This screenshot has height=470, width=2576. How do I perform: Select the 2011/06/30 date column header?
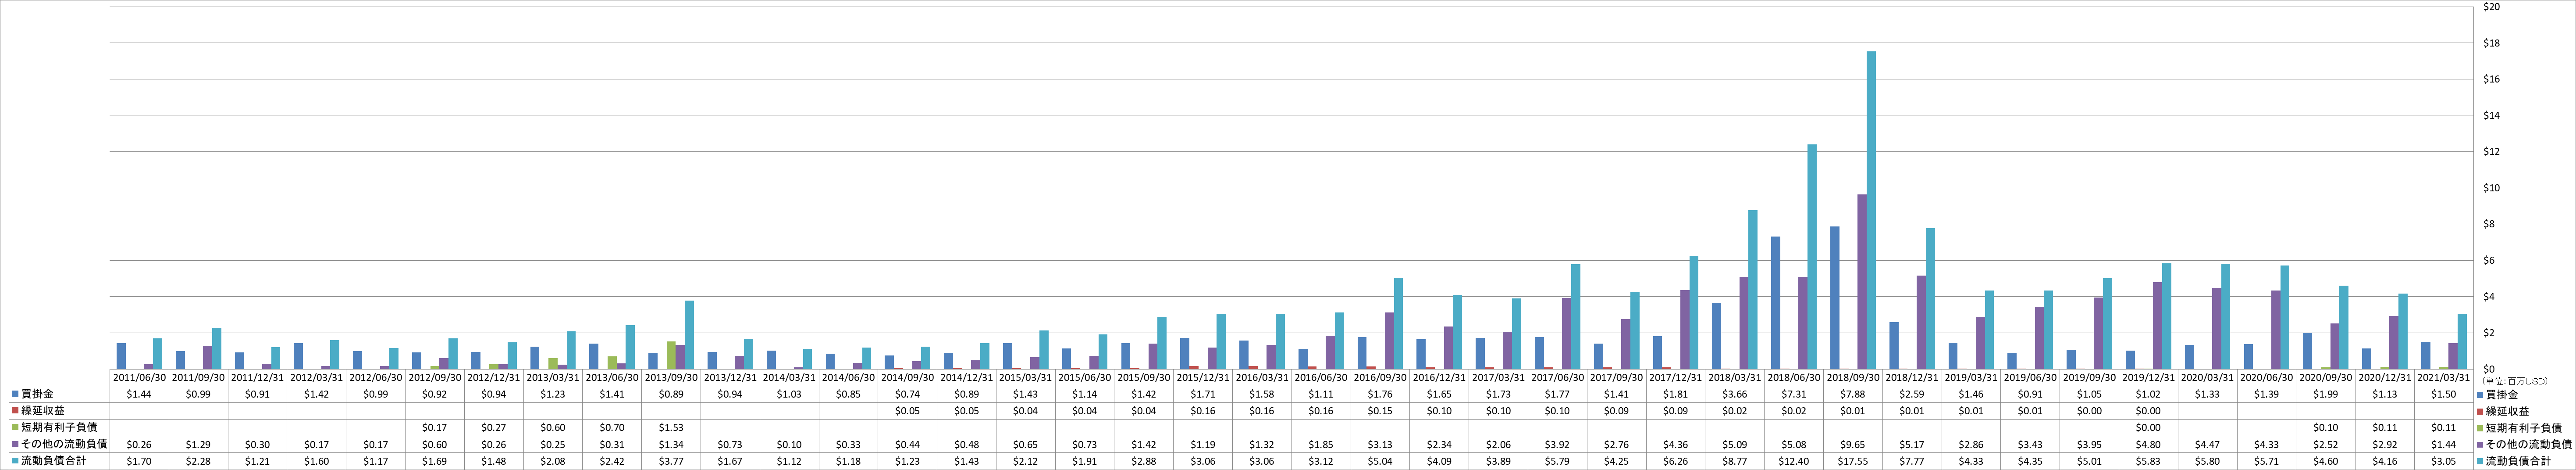pyautogui.click(x=140, y=378)
